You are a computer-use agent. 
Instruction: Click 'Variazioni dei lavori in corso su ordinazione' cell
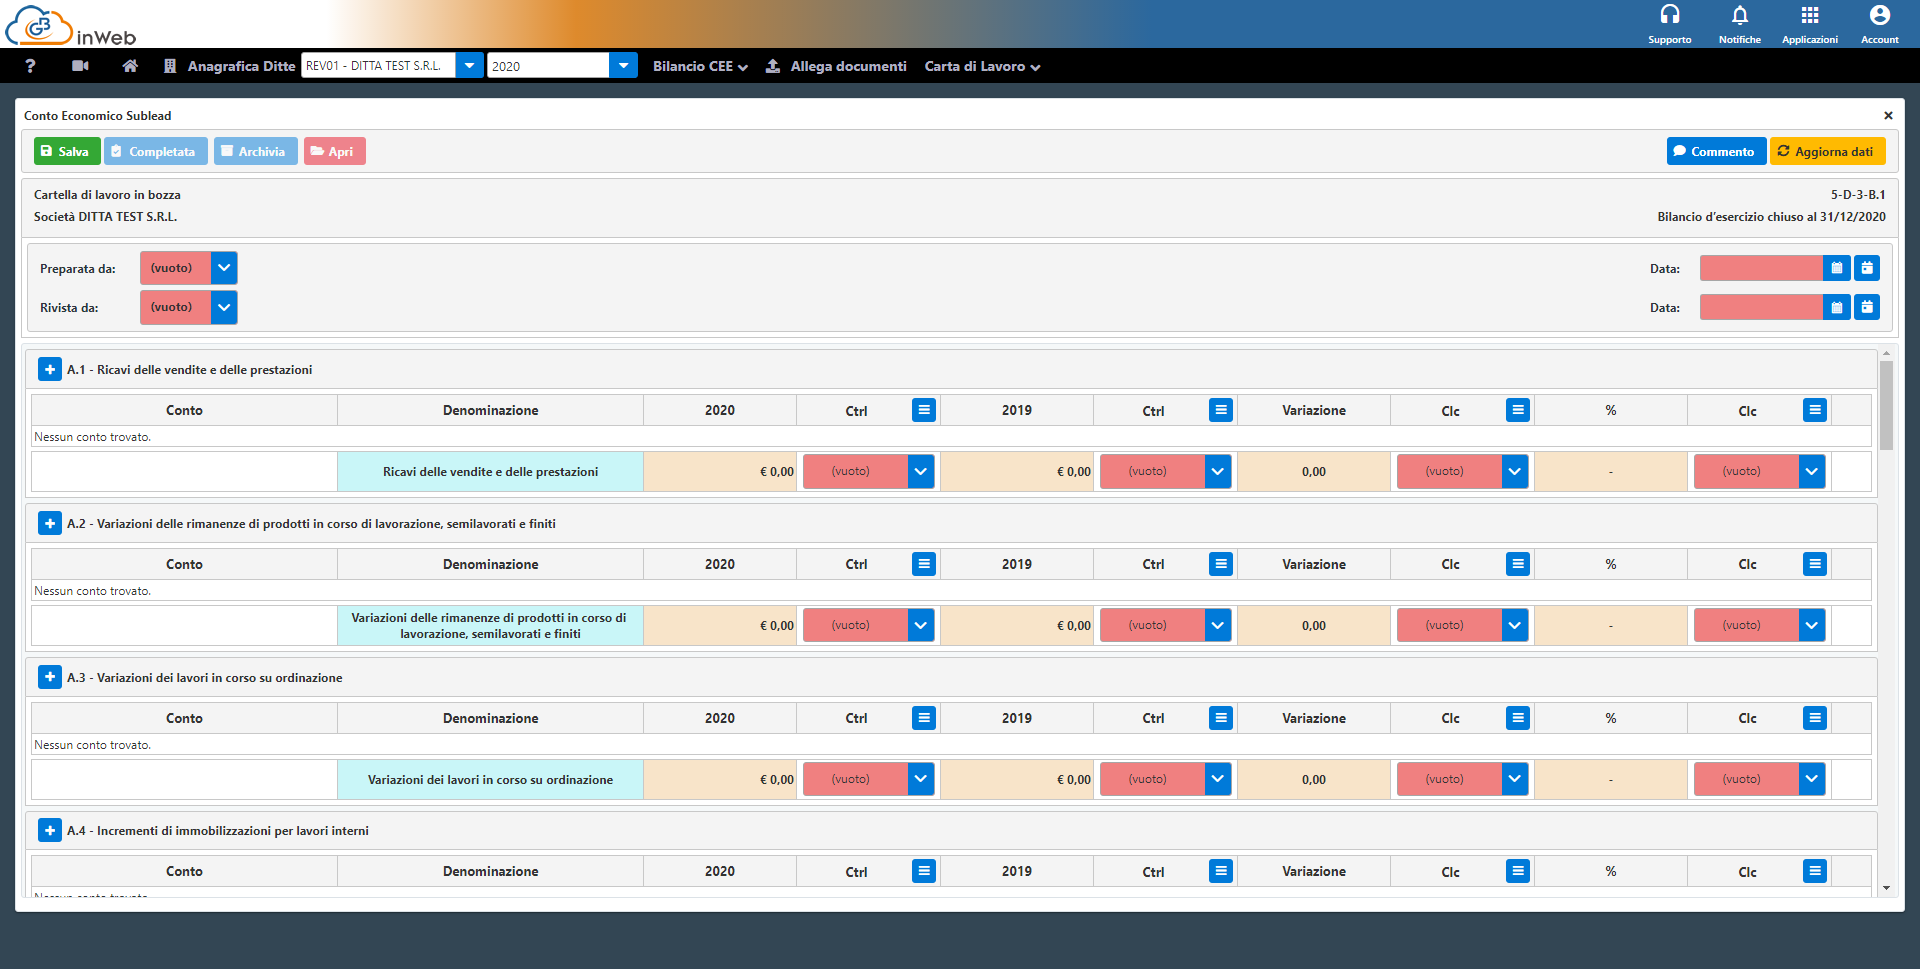[x=490, y=779]
